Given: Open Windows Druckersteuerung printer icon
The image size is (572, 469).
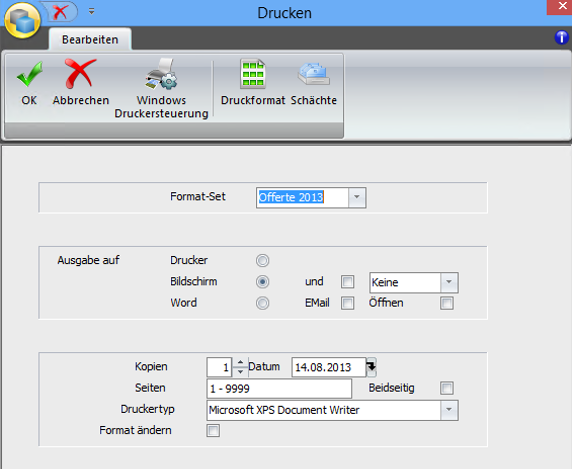Looking at the screenshot, I should coord(161,74).
